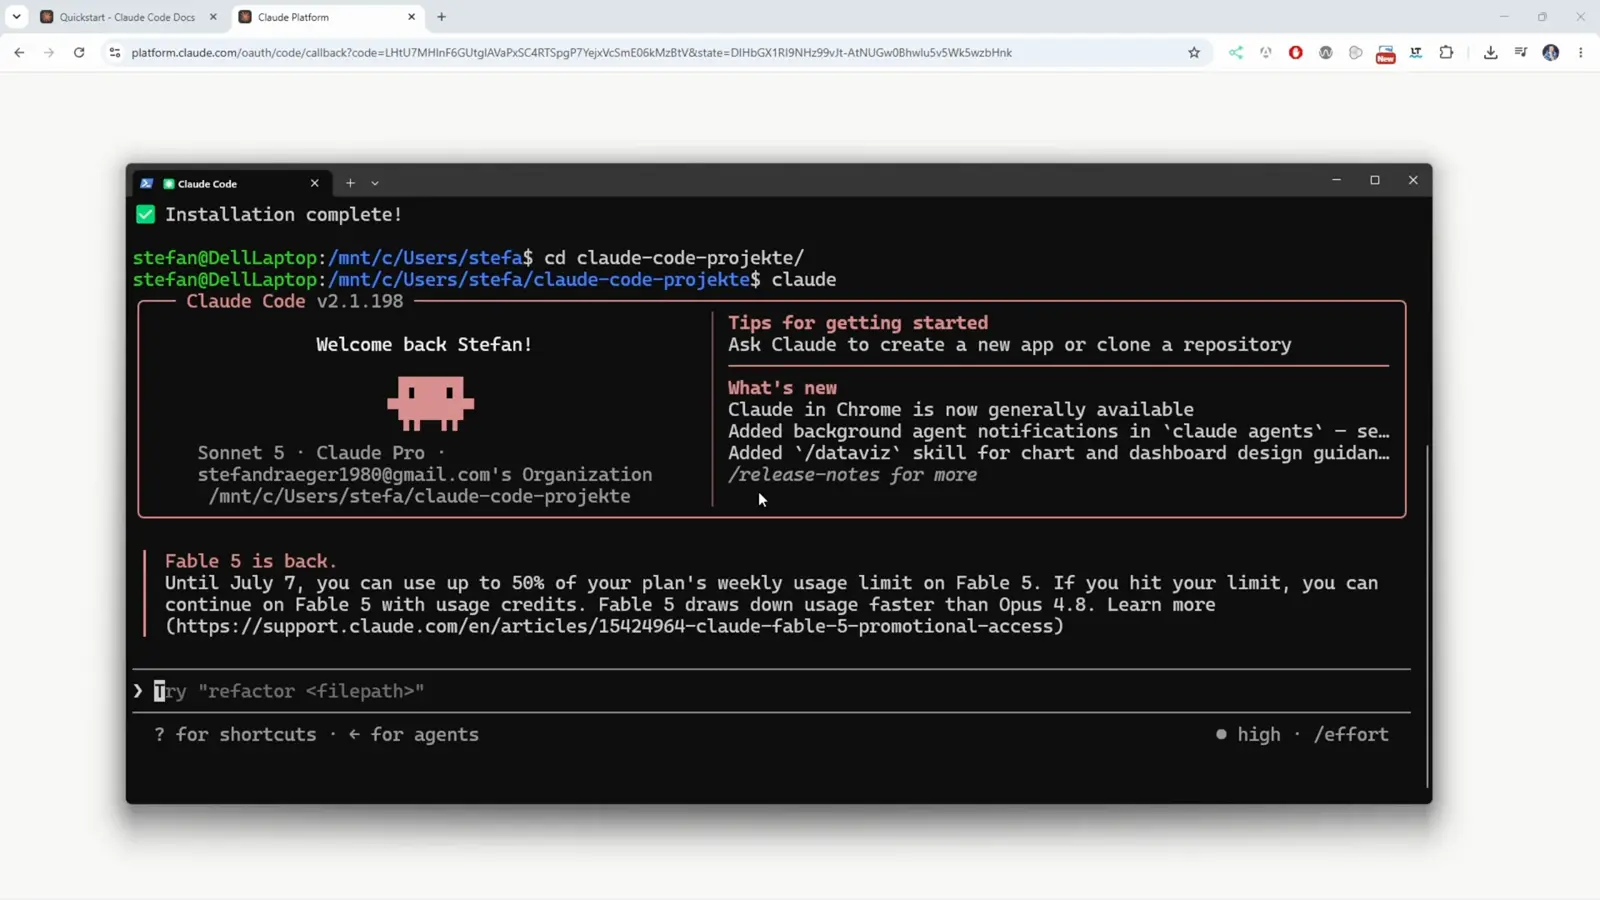Click the terminal window scrollbar
Screen dimensions: 1600x900
click(1427, 615)
